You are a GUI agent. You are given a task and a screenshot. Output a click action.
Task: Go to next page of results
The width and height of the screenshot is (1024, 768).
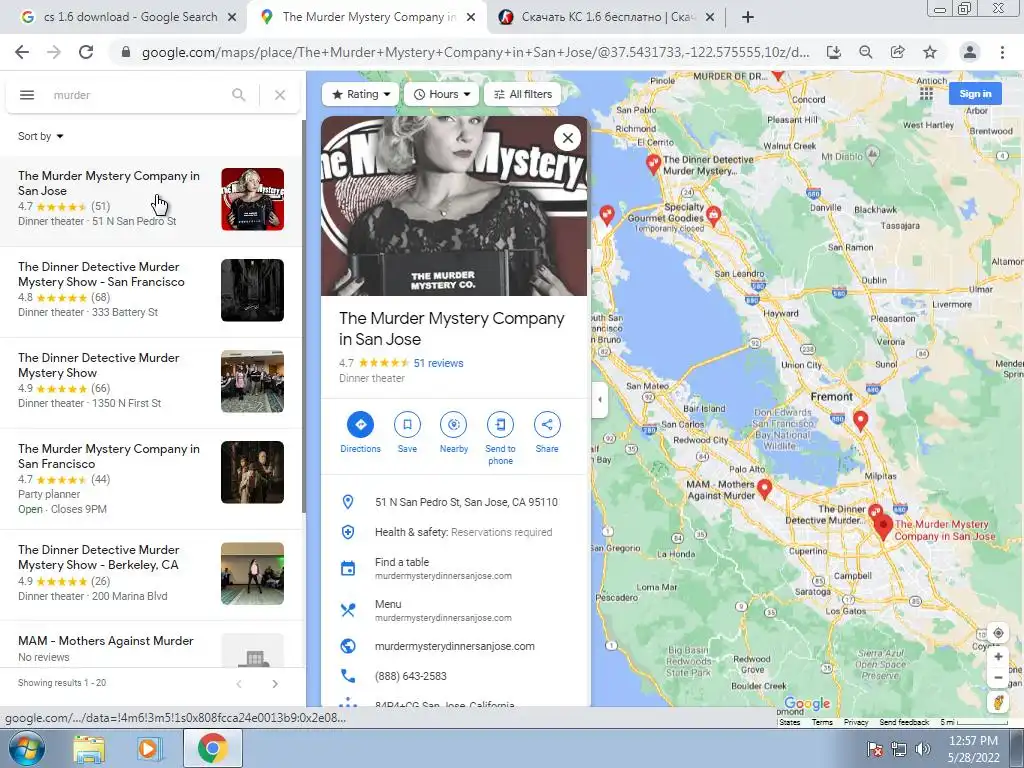pyautogui.click(x=275, y=684)
